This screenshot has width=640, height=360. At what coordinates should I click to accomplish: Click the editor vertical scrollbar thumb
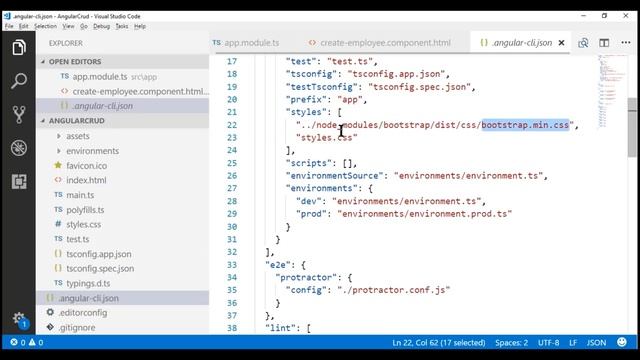point(632,127)
